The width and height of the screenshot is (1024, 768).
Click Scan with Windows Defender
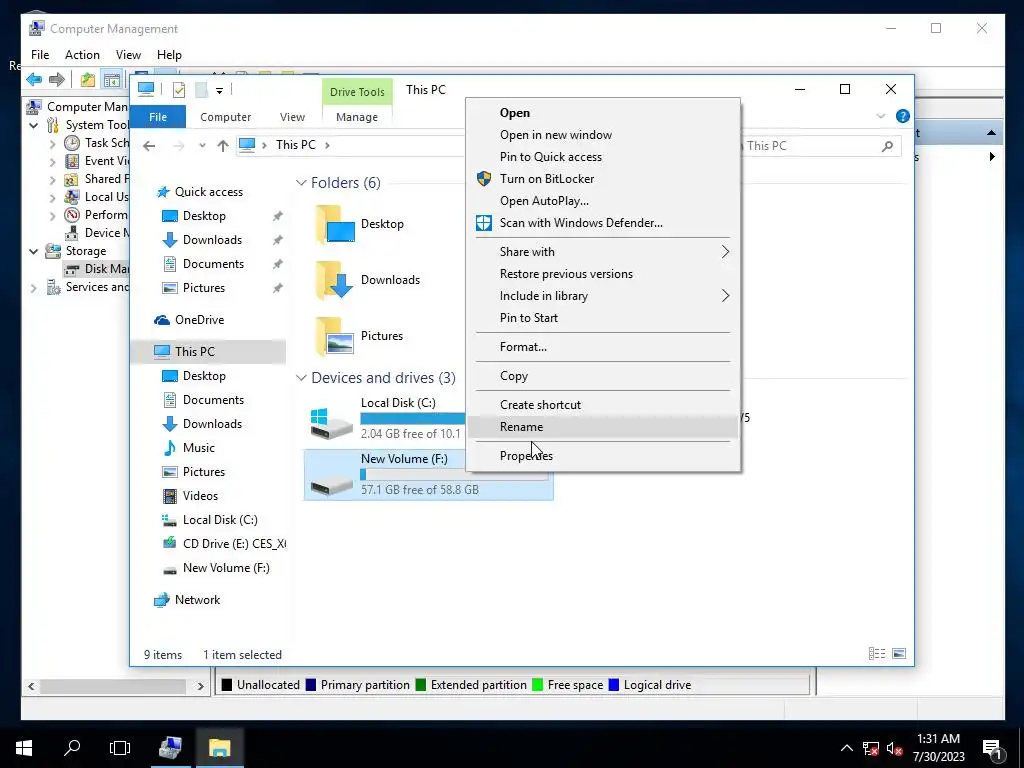click(602, 223)
